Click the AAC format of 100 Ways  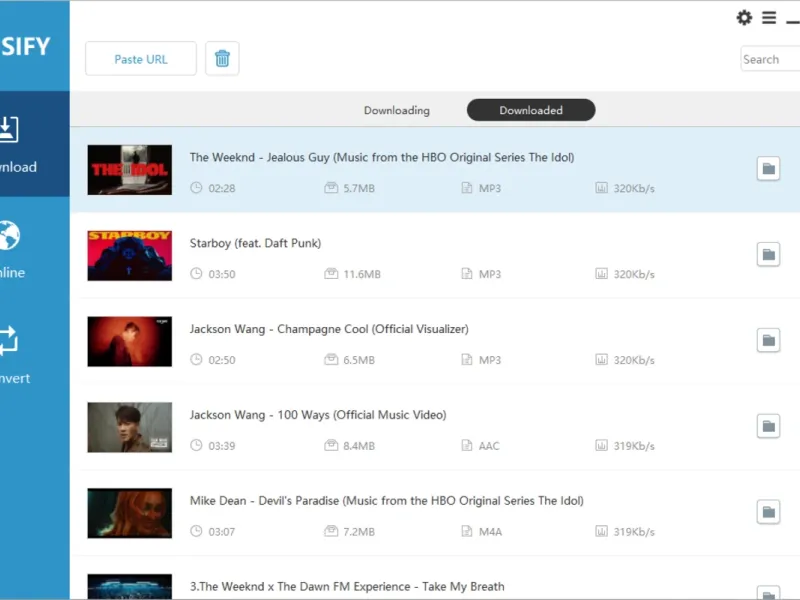pos(489,445)
